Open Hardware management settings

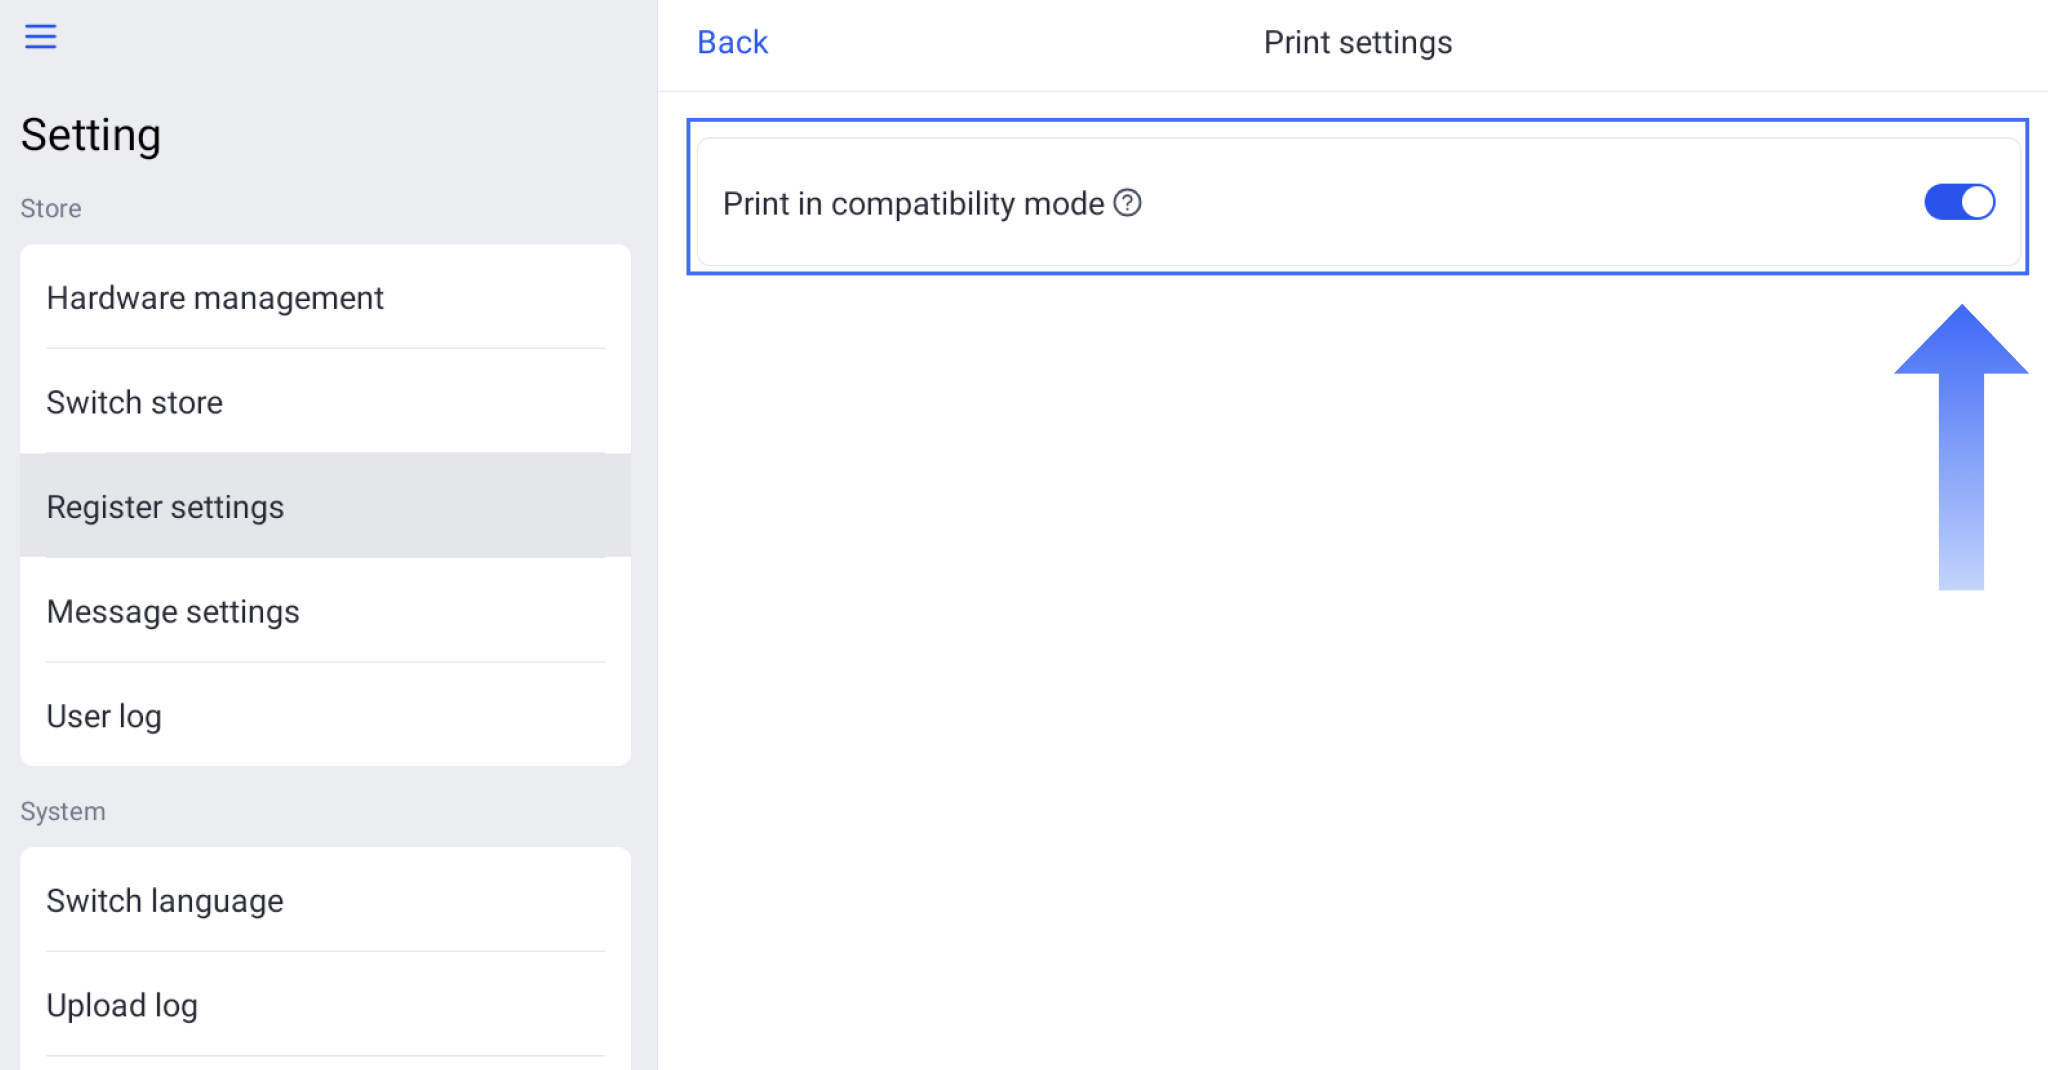pos(214,298)
